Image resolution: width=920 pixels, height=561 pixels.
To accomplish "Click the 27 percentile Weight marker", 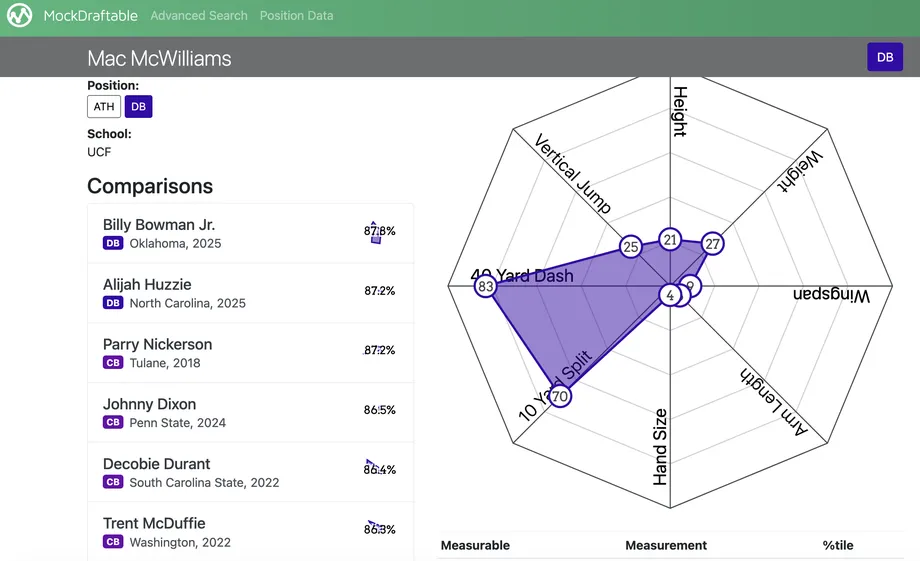I will [712, 243].
